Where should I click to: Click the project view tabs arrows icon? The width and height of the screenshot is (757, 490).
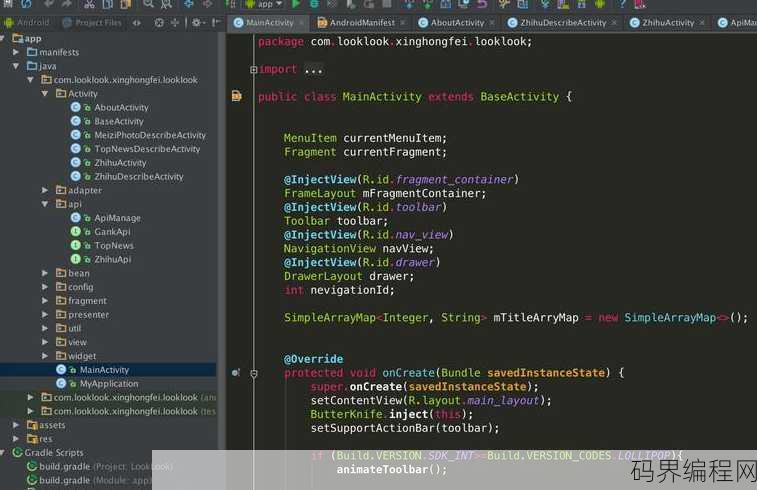pos(137,22)
